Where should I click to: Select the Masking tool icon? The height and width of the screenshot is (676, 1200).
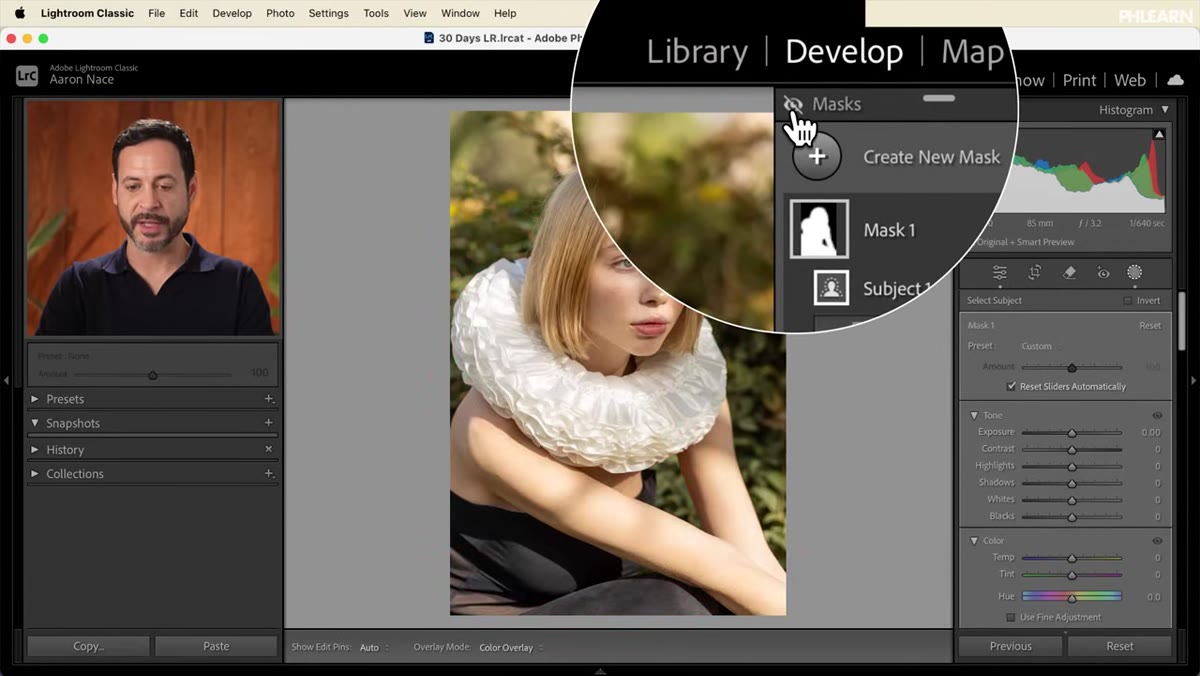click(x=1135, y=272)
